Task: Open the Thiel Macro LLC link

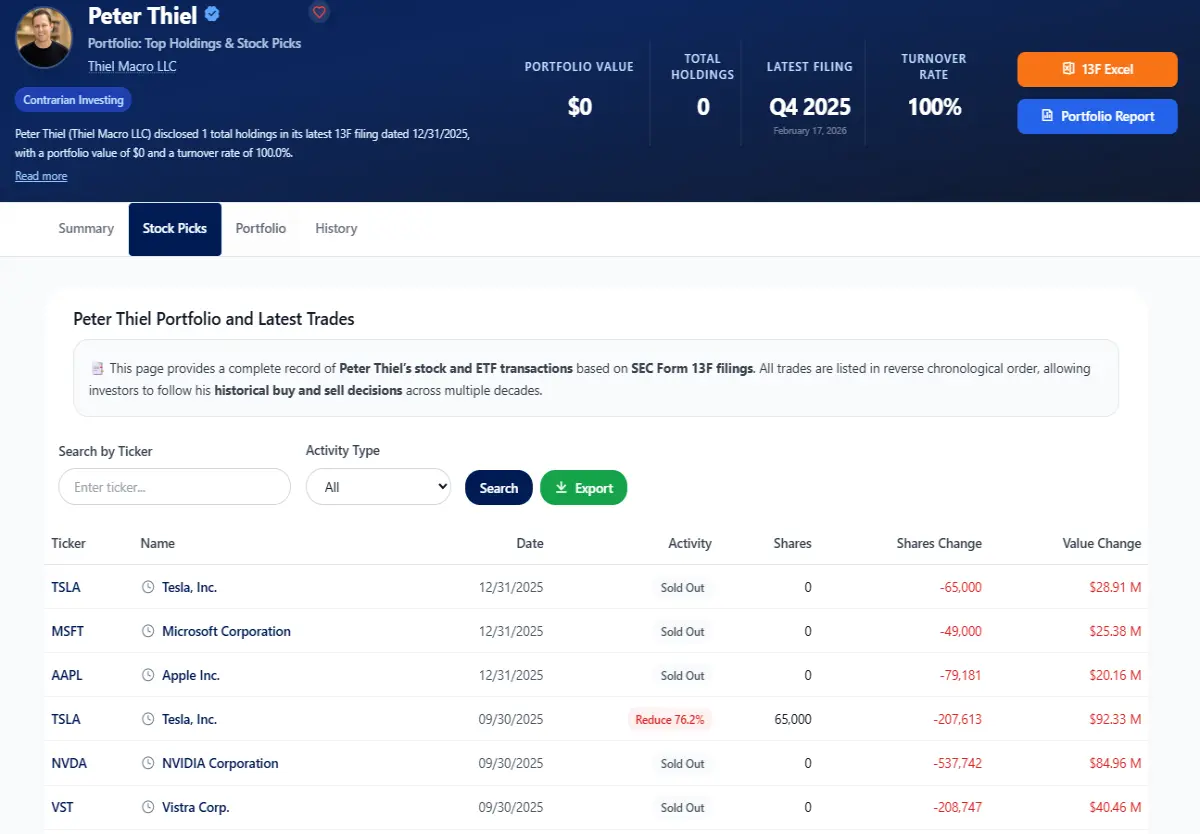Action: click(x=132, y=66)
